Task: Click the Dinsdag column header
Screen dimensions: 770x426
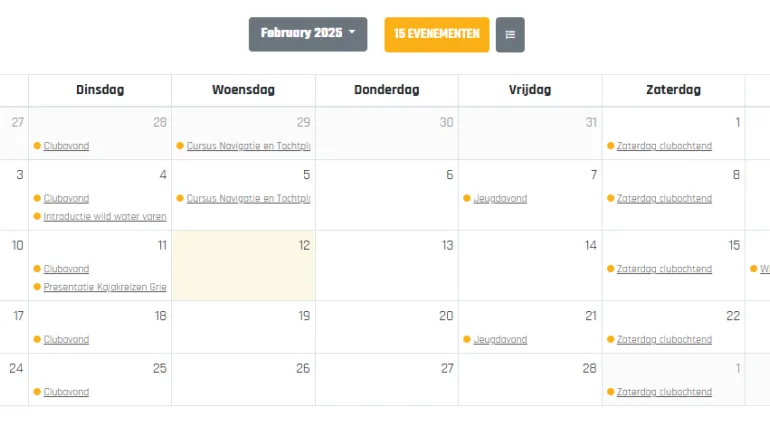Action: 100,90
